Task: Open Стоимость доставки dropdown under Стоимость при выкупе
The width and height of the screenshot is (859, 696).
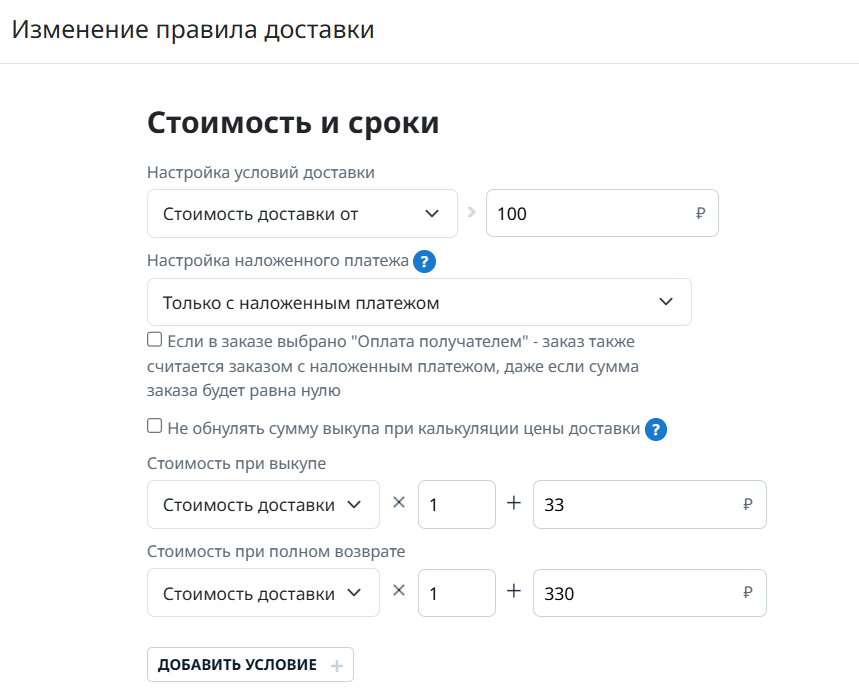Action: [x=263, y=505]
